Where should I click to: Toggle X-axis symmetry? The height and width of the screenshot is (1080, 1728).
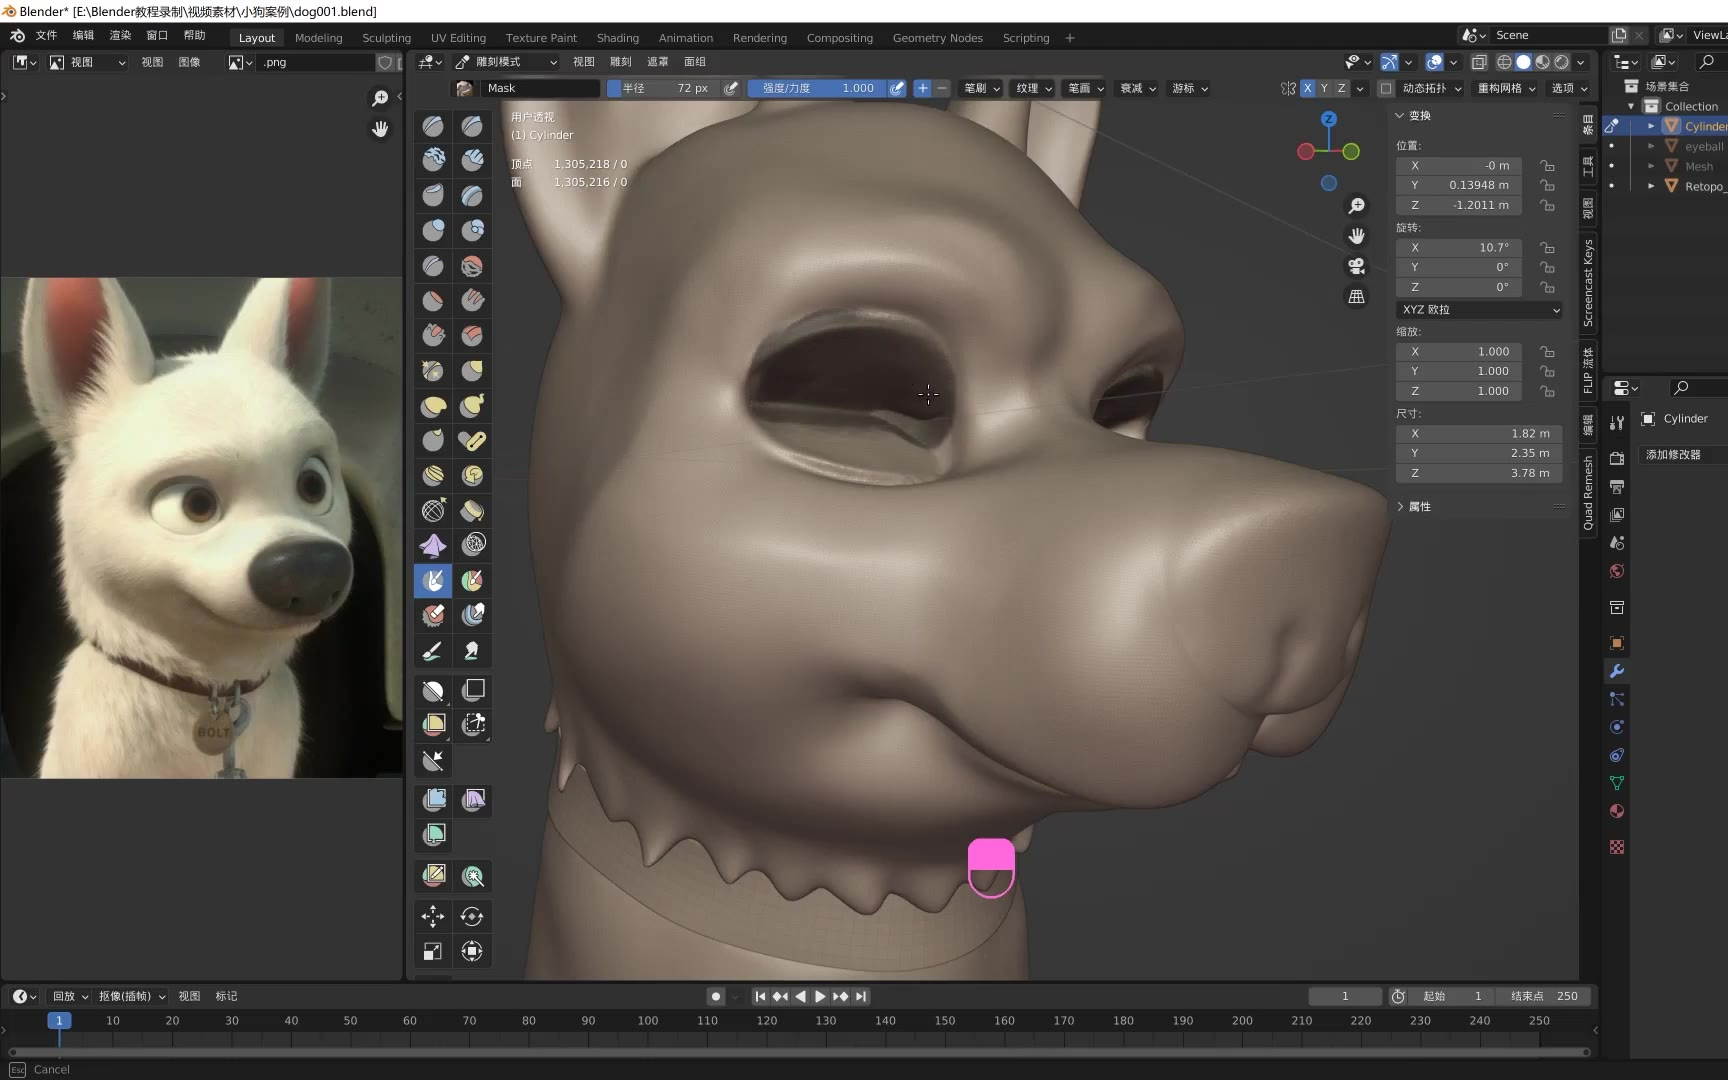click(1307, 88)
